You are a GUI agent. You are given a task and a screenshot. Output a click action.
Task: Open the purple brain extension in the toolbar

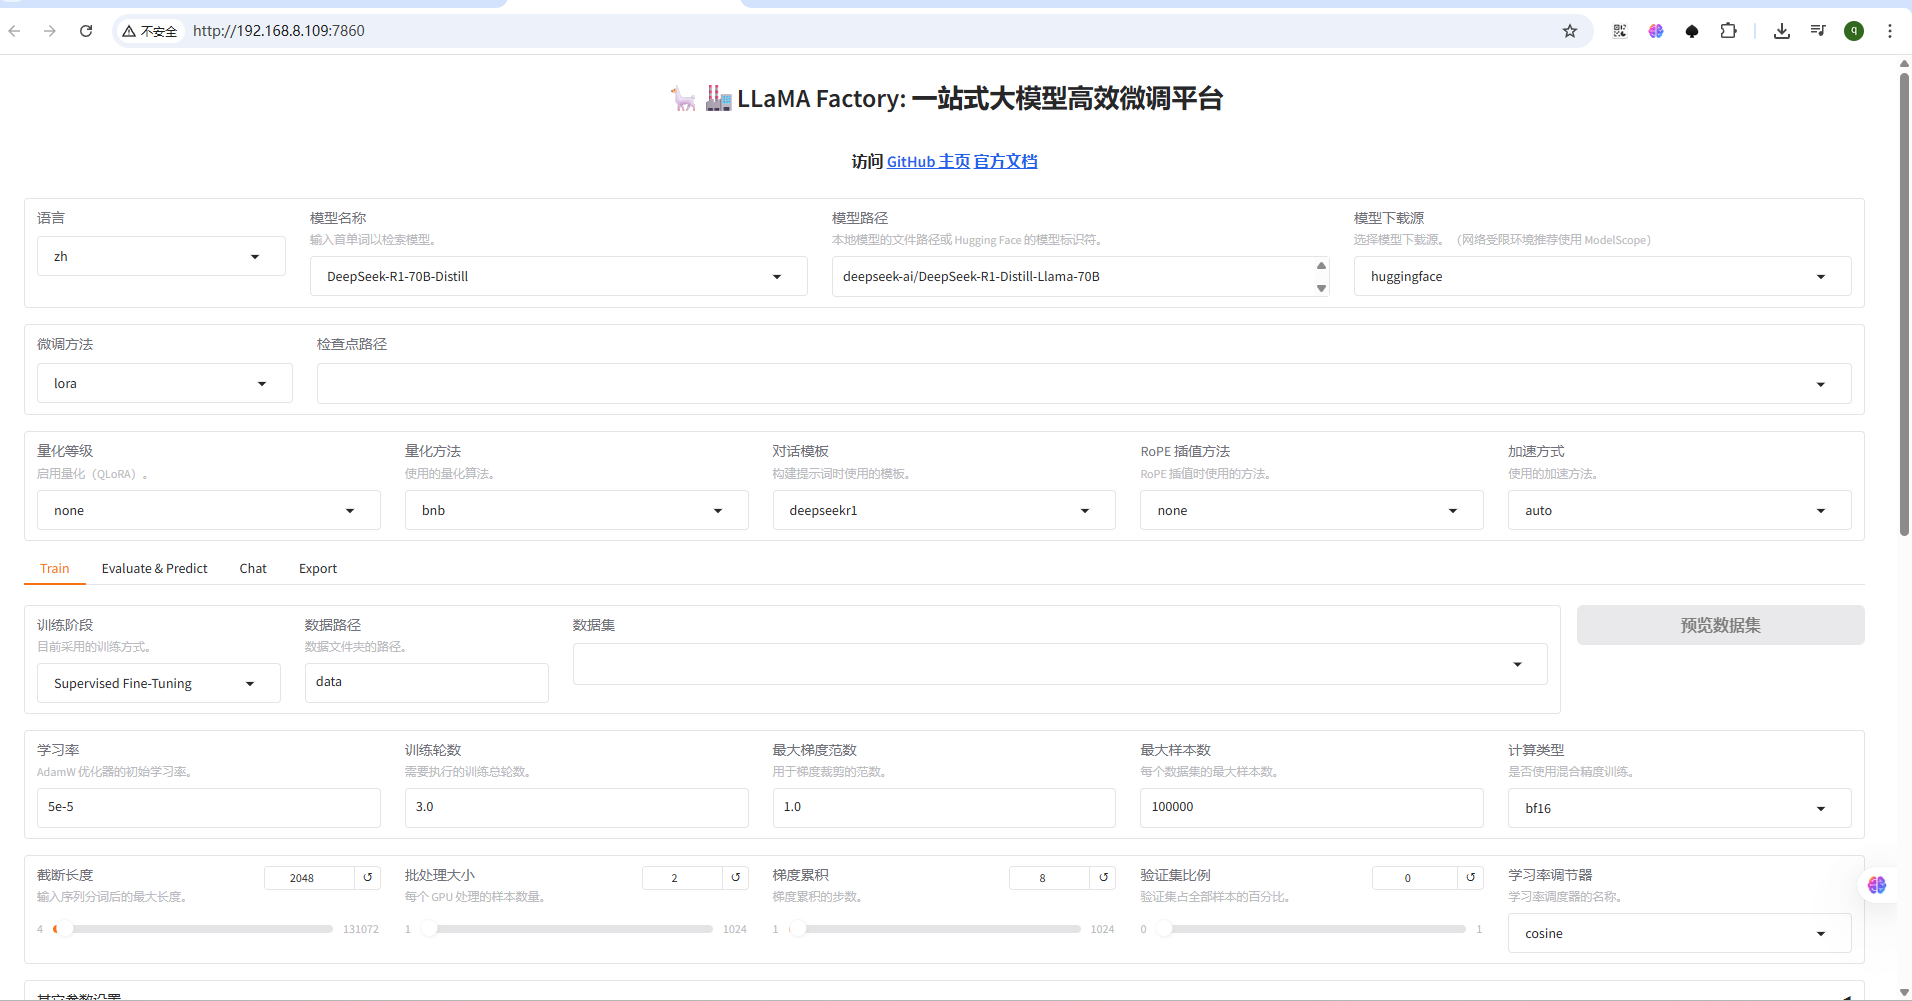click(x=1656, y=31)
